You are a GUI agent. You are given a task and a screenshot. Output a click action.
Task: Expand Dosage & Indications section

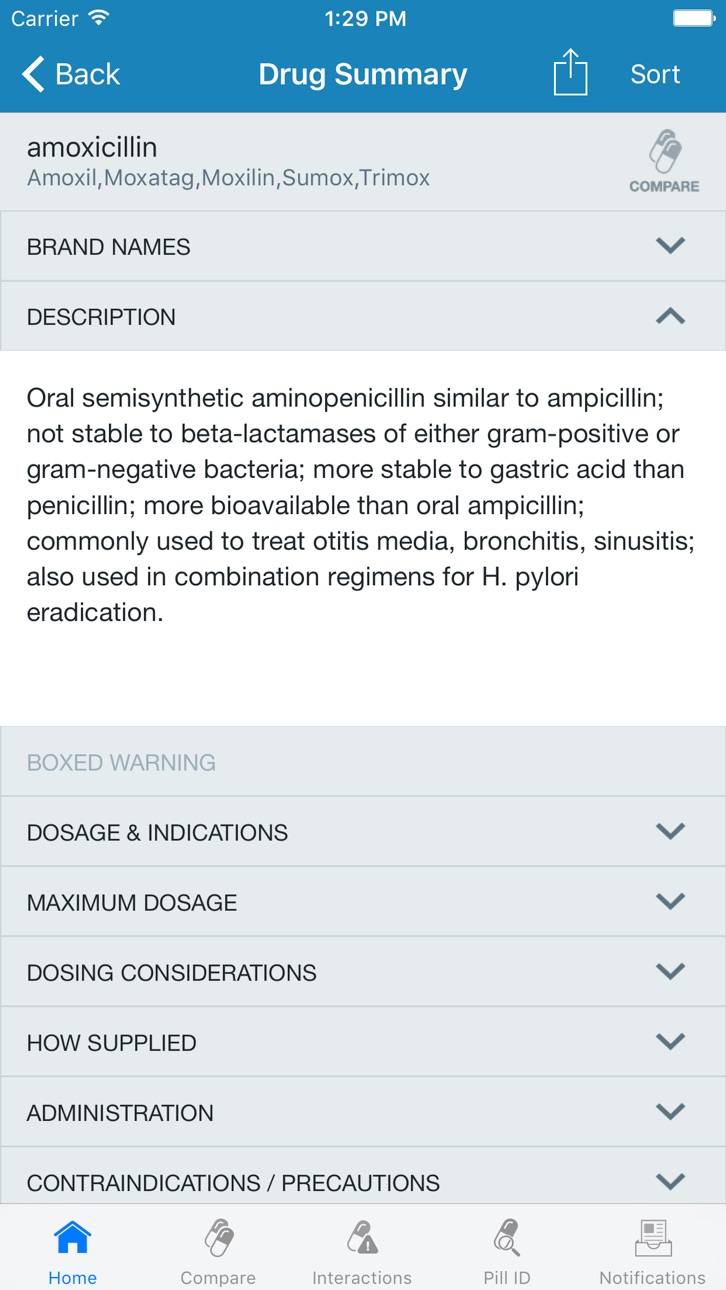pyautogui.click(x=363, y=832)
